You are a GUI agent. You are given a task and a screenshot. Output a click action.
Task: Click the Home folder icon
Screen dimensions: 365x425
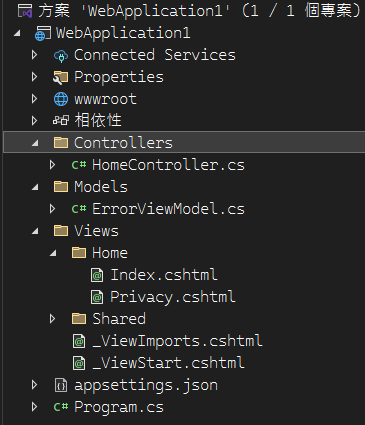(x=79, y=253)
